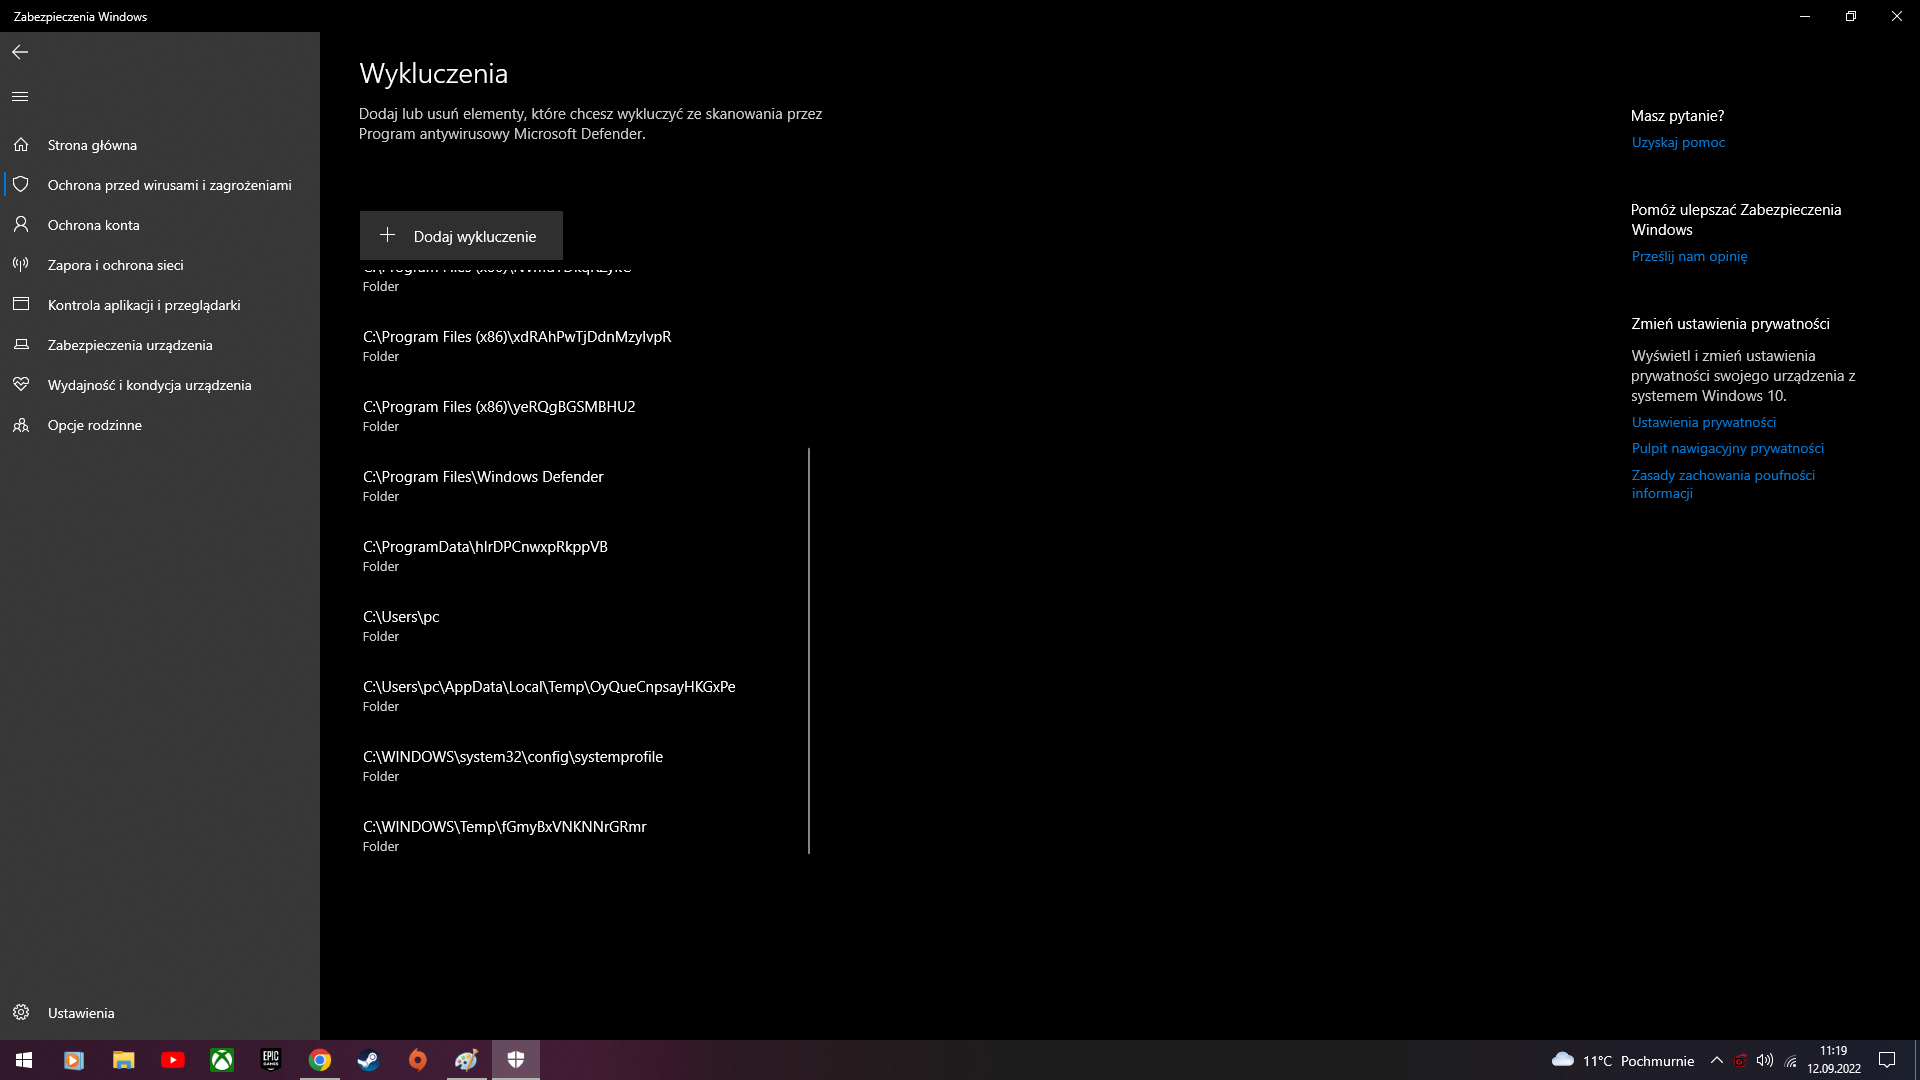Open the Windows Start menu
The image size is (1920, 1080).
coord(24,1060)
